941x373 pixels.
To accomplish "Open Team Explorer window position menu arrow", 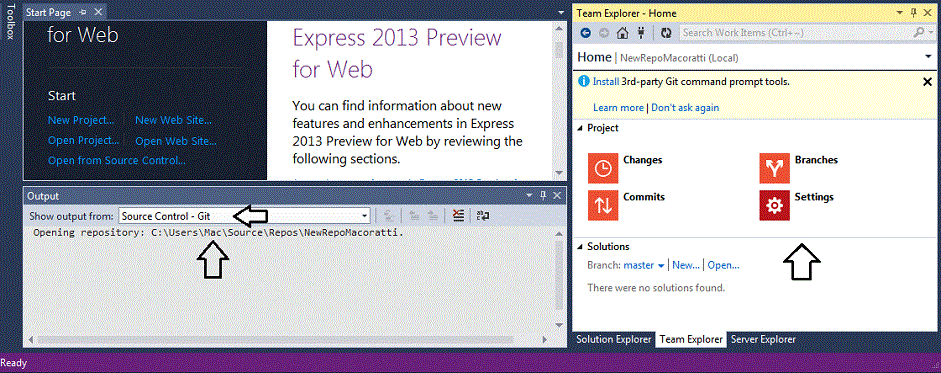I will (900, 13).
